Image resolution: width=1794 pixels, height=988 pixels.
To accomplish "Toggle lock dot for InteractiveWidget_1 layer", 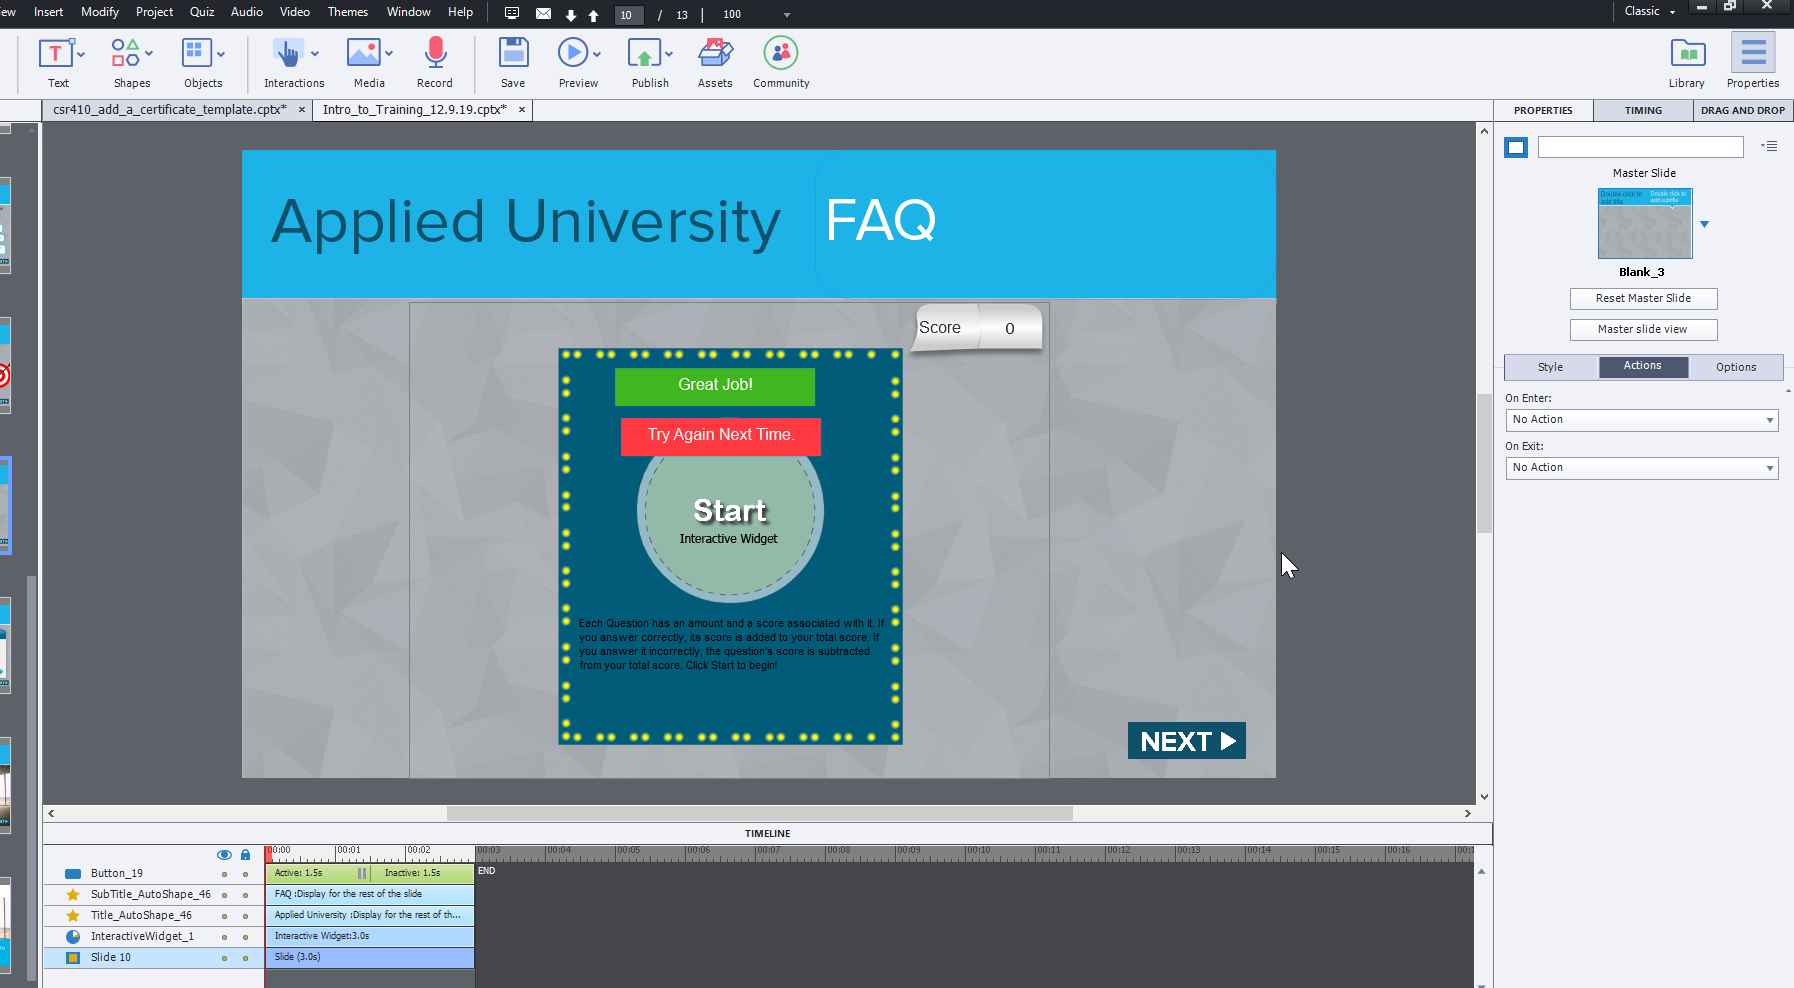I will point(245,937).
